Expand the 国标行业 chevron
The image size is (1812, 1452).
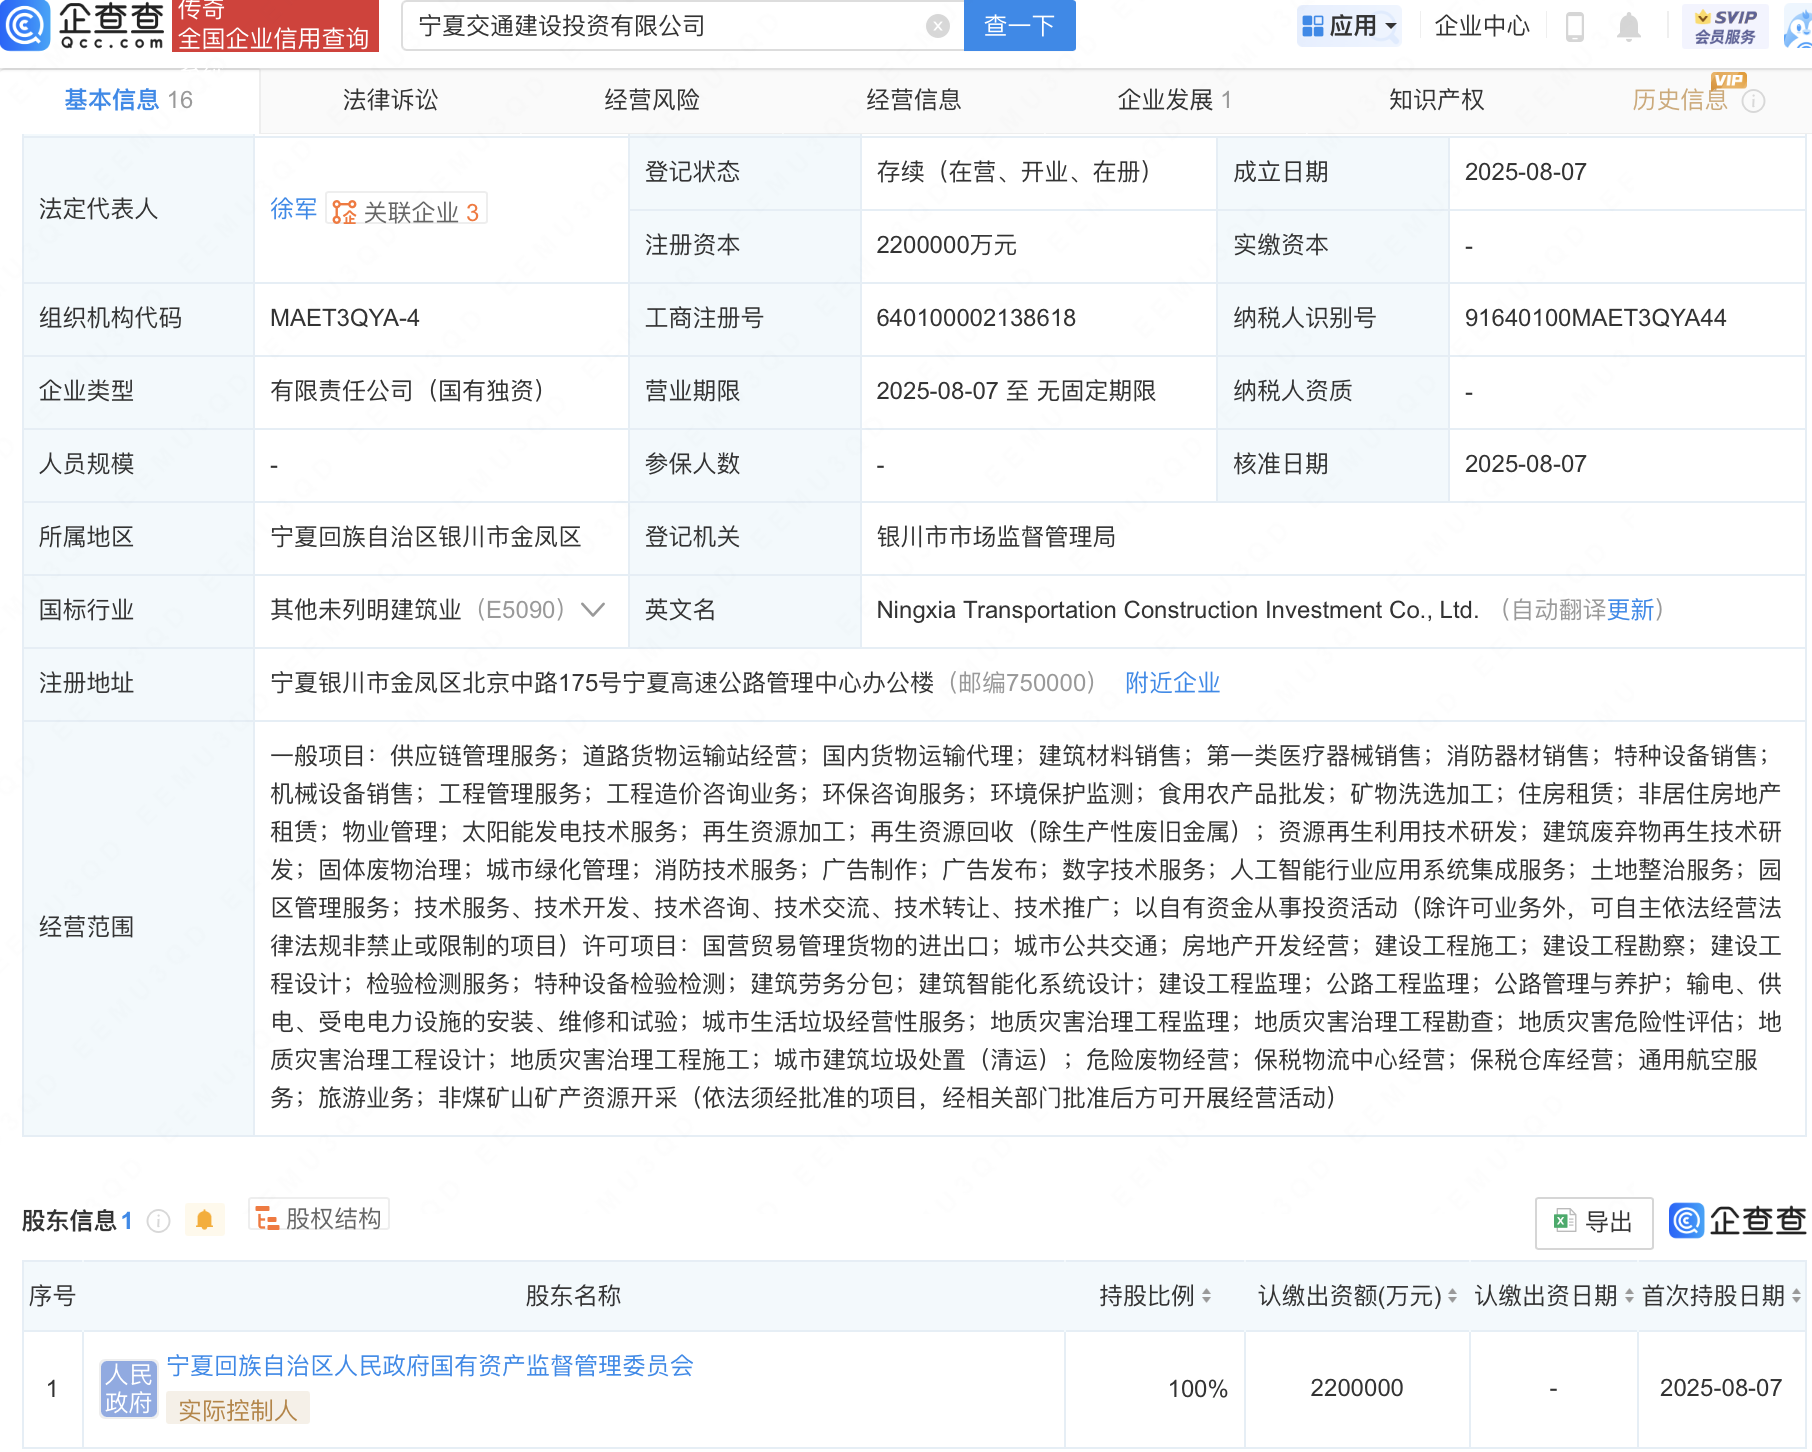(x=593, y=610)
